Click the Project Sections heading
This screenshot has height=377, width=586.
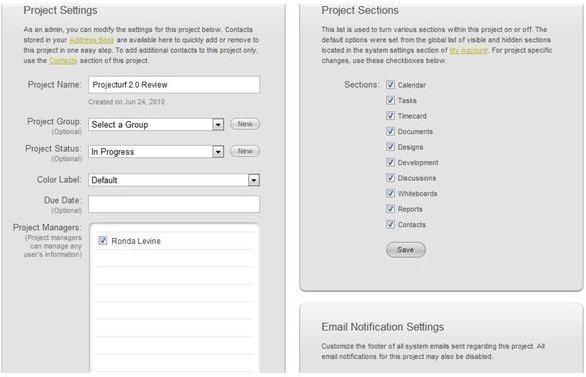(360, 10)
